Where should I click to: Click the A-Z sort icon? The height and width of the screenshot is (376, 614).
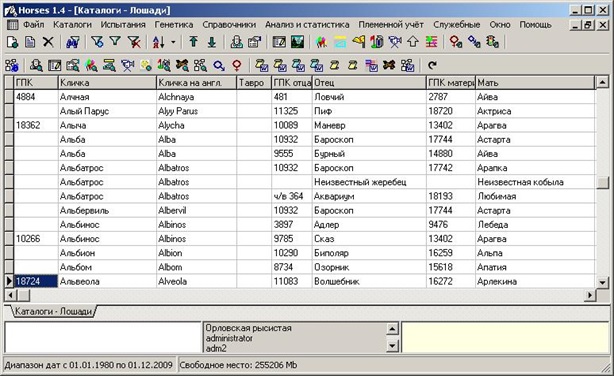coord(159,42)
